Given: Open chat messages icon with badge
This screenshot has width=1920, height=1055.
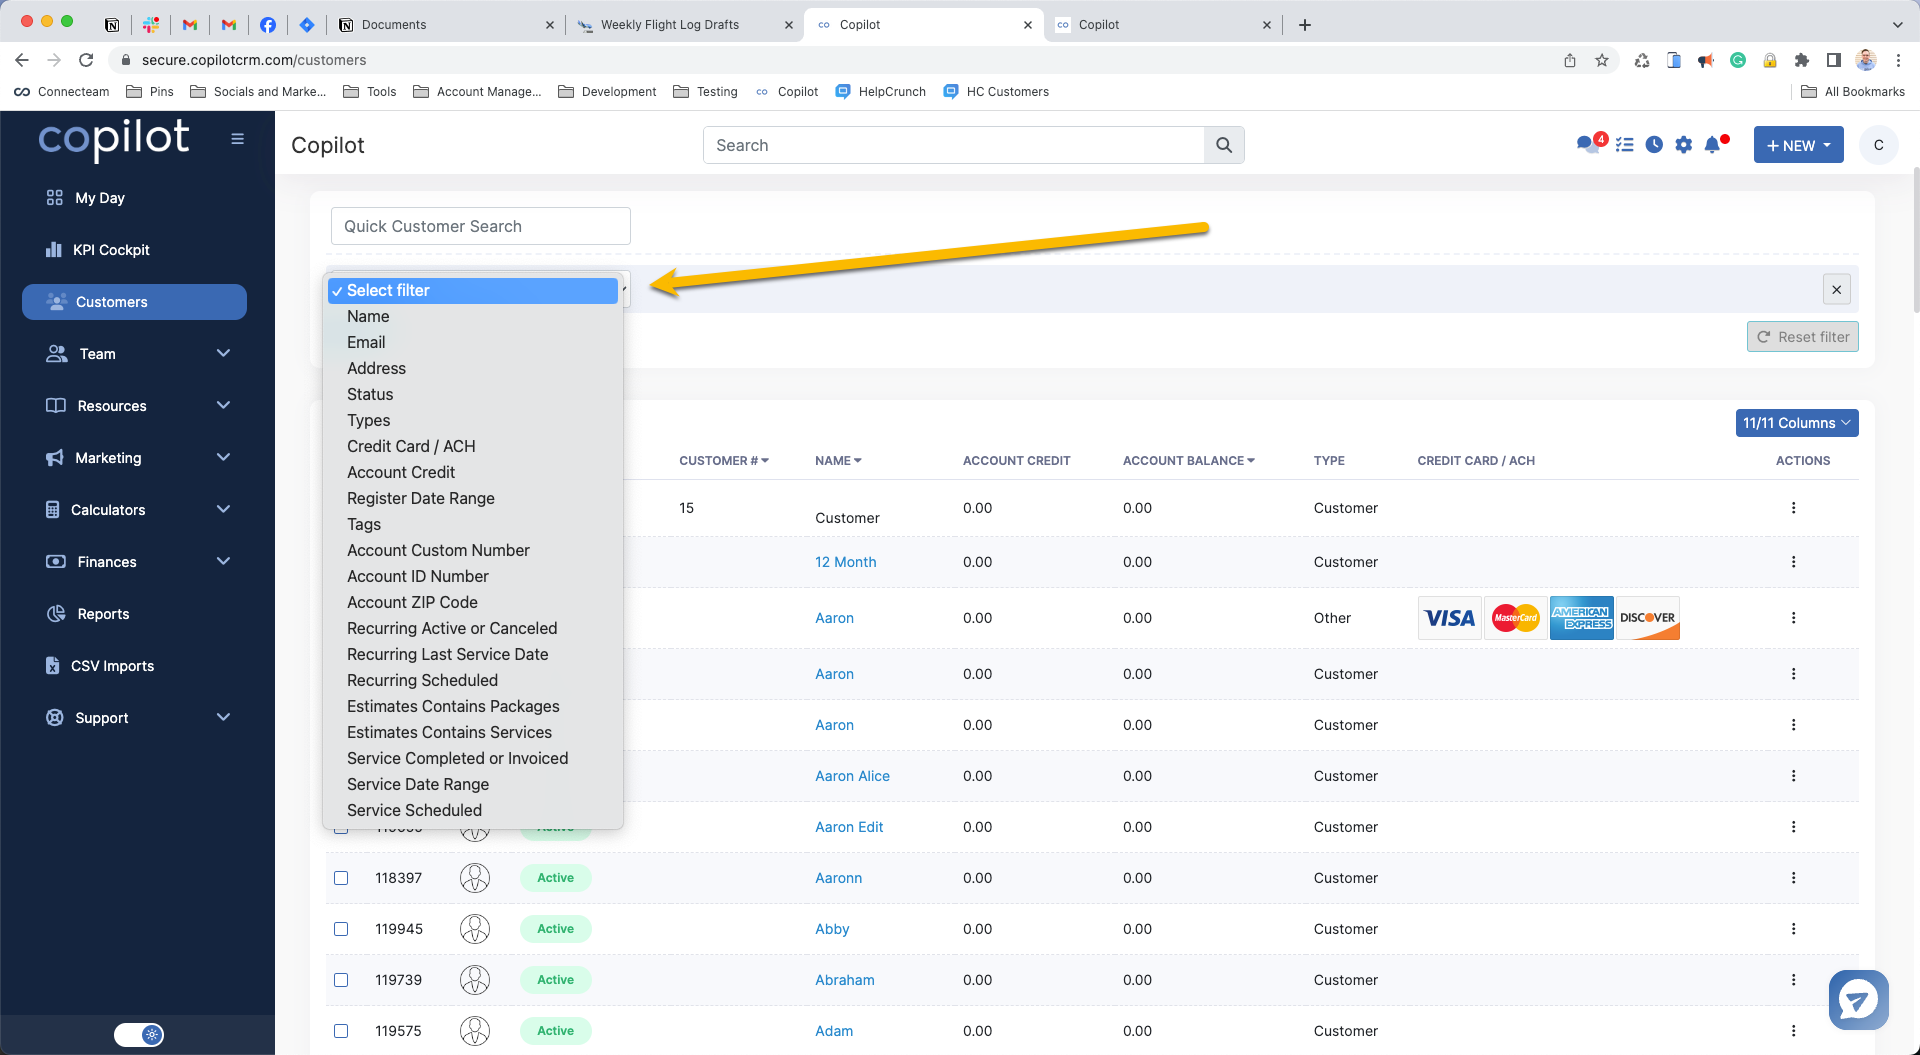Looking at the screenshot, I should [1590, 144].
